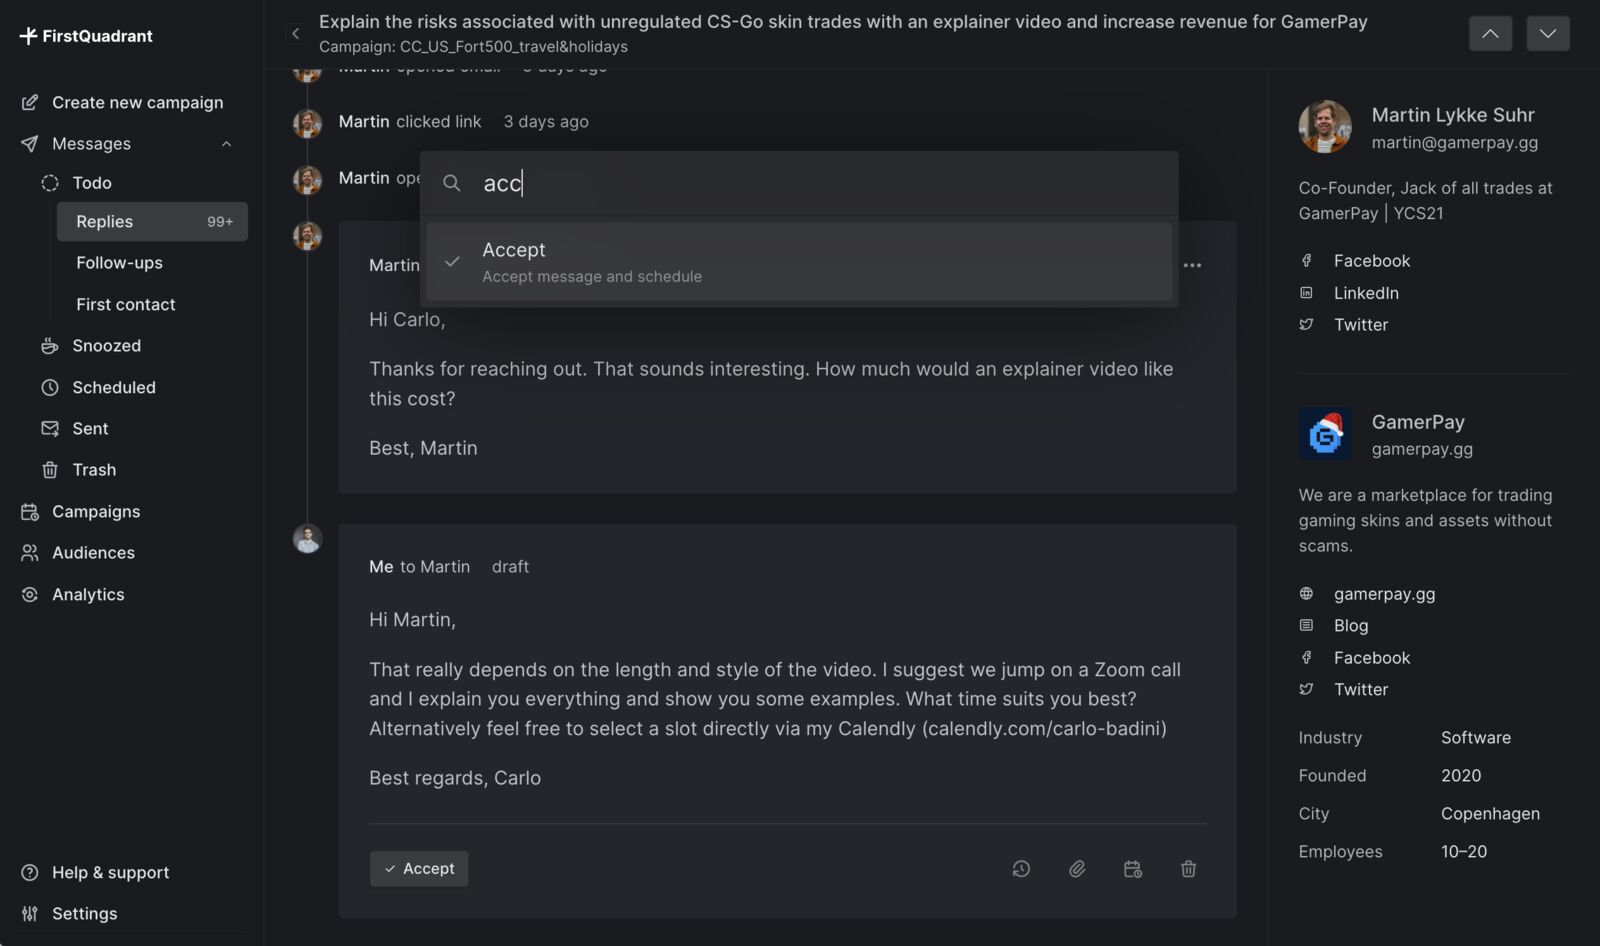Select the Snoozed coffee cup icon
The width and height of the screenshot is (1600, 946).
coord(50,345)
